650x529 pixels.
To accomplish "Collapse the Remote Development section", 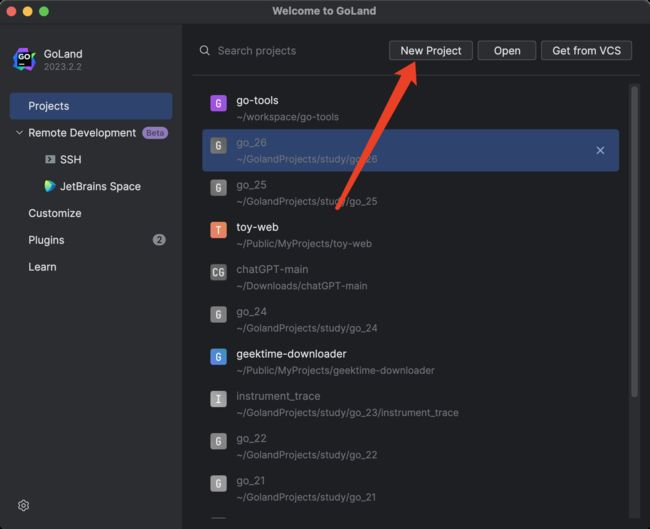I will [19, 133].
